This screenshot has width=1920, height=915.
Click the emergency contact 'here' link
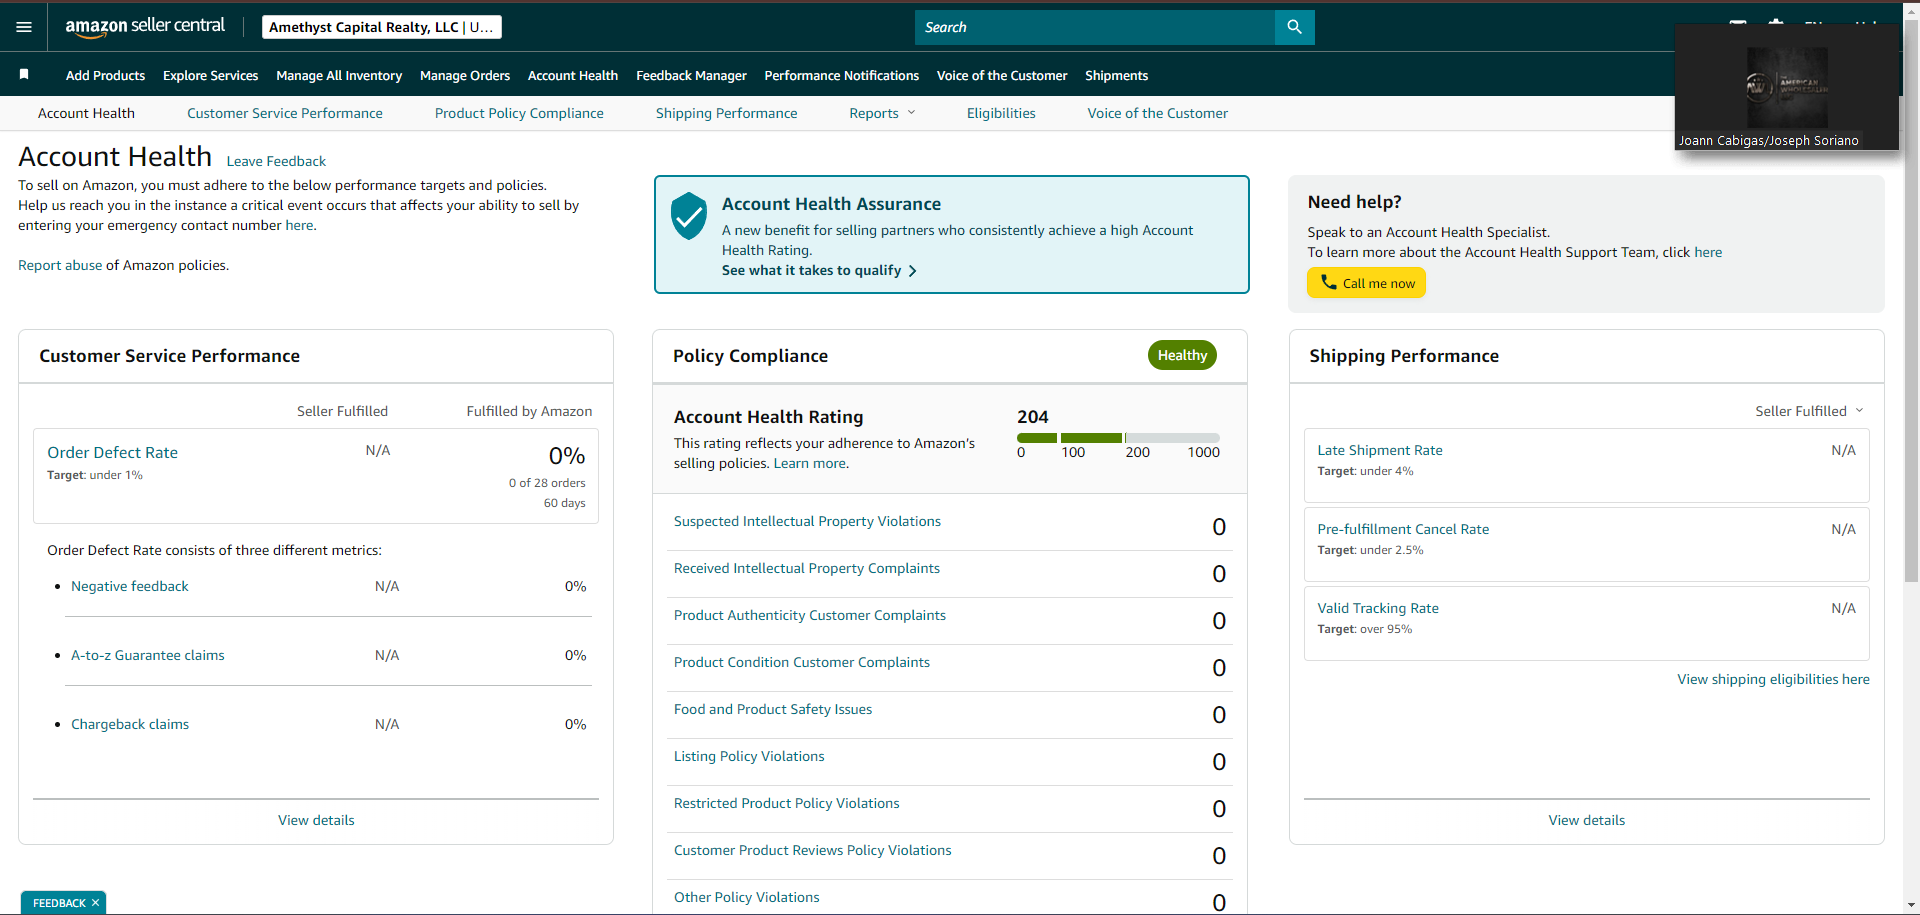click(299, 225)
